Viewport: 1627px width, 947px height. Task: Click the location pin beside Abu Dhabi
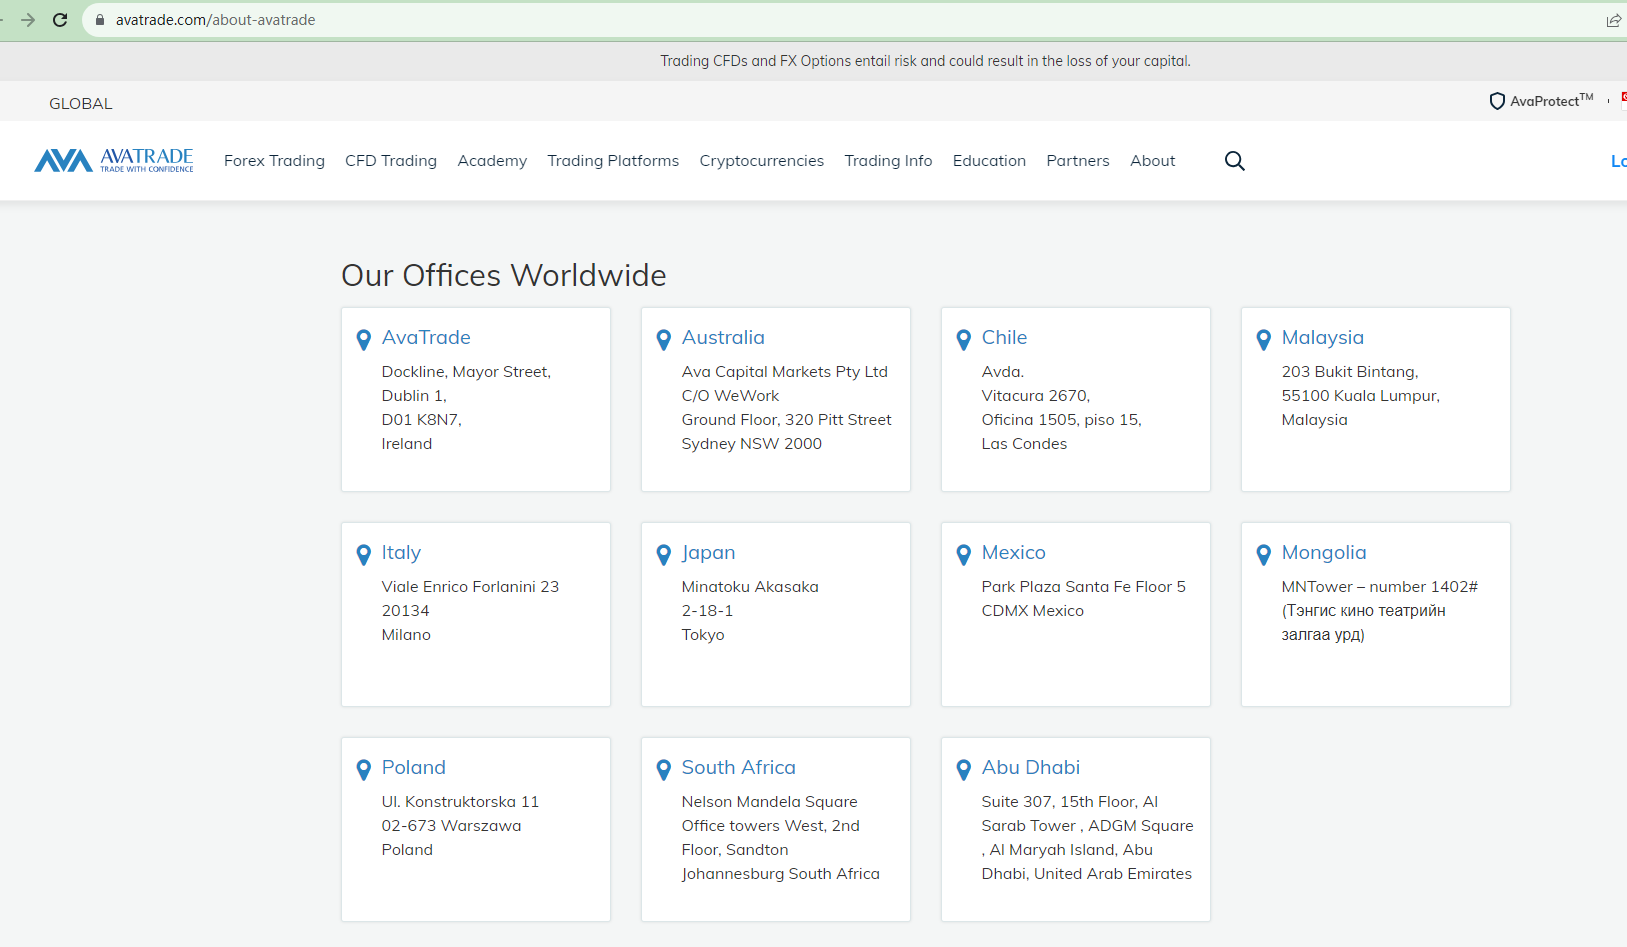(x=963, y=770)
